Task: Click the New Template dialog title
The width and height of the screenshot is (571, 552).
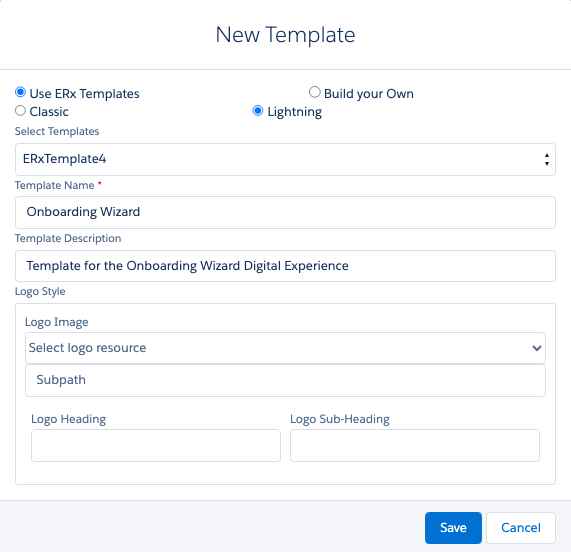Action: [x=285, y=35]
